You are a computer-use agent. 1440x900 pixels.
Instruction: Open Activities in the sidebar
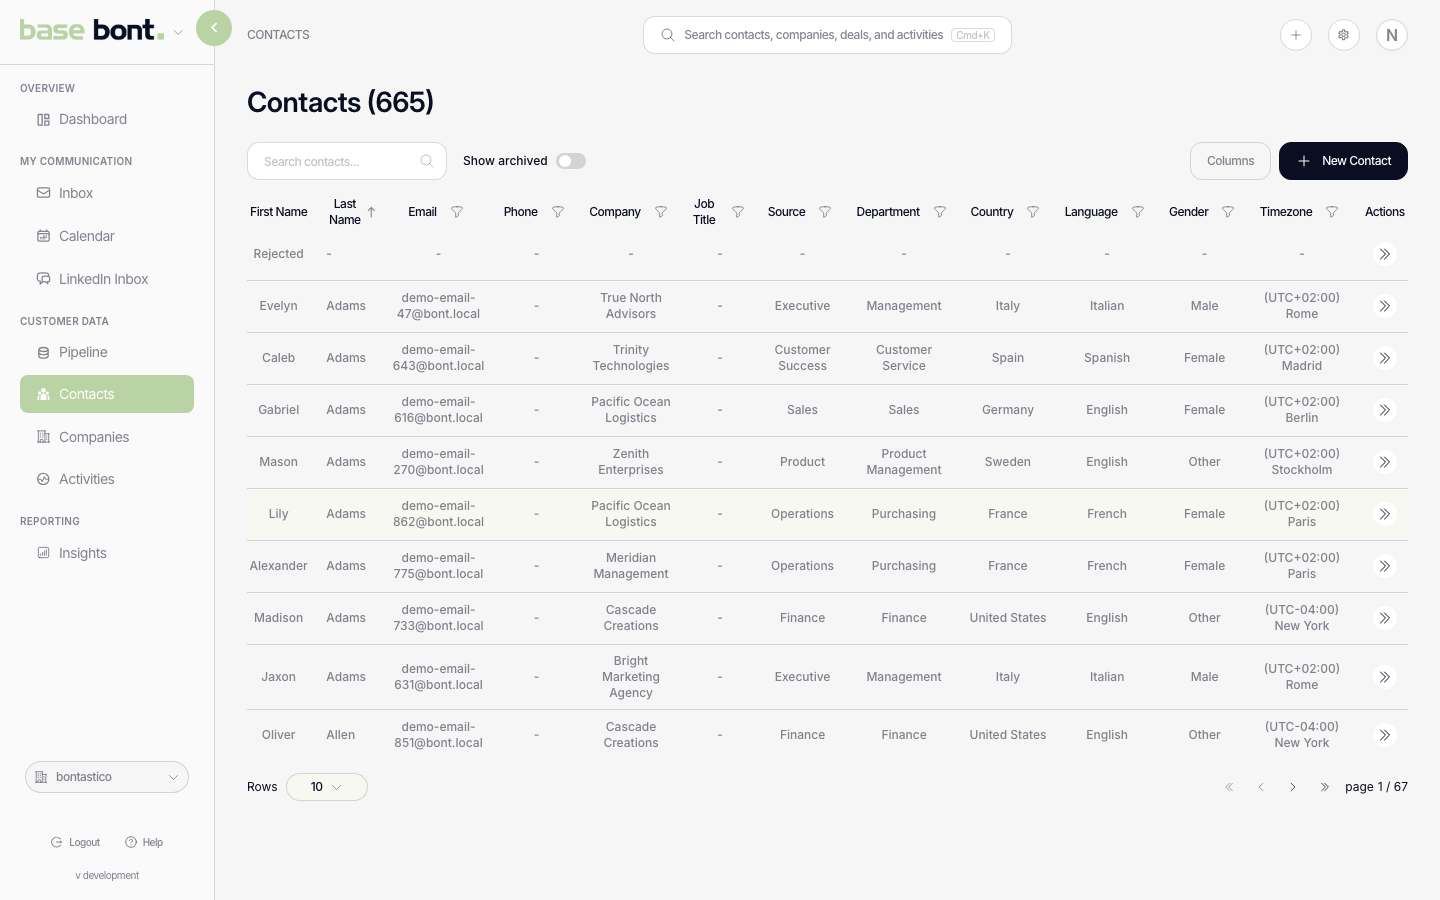[x=107, y=479]
